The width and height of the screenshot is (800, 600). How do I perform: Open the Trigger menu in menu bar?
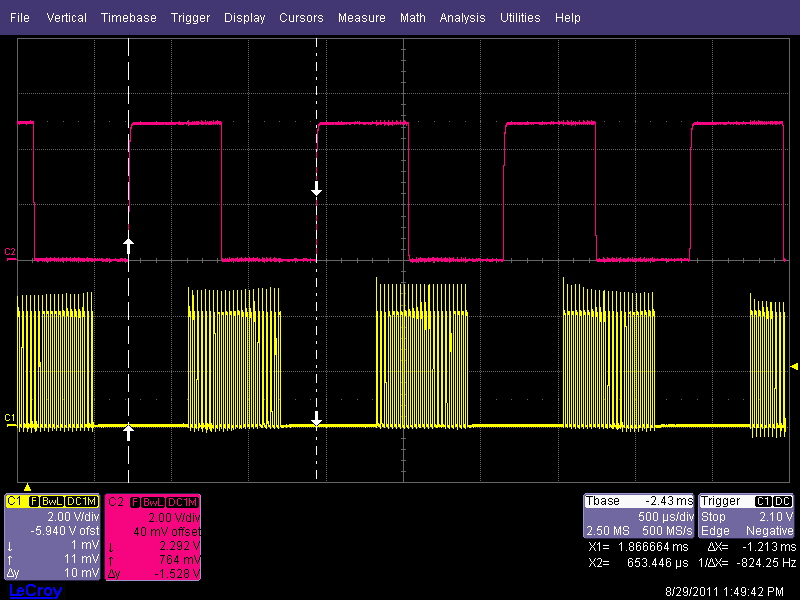190,17
